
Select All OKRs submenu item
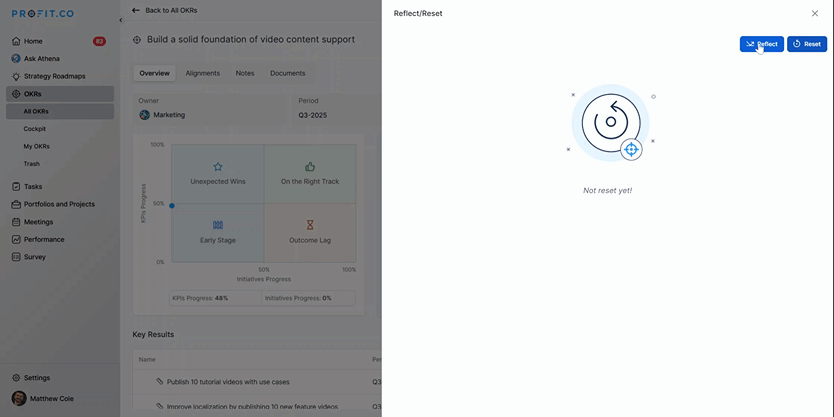point(60,111)
